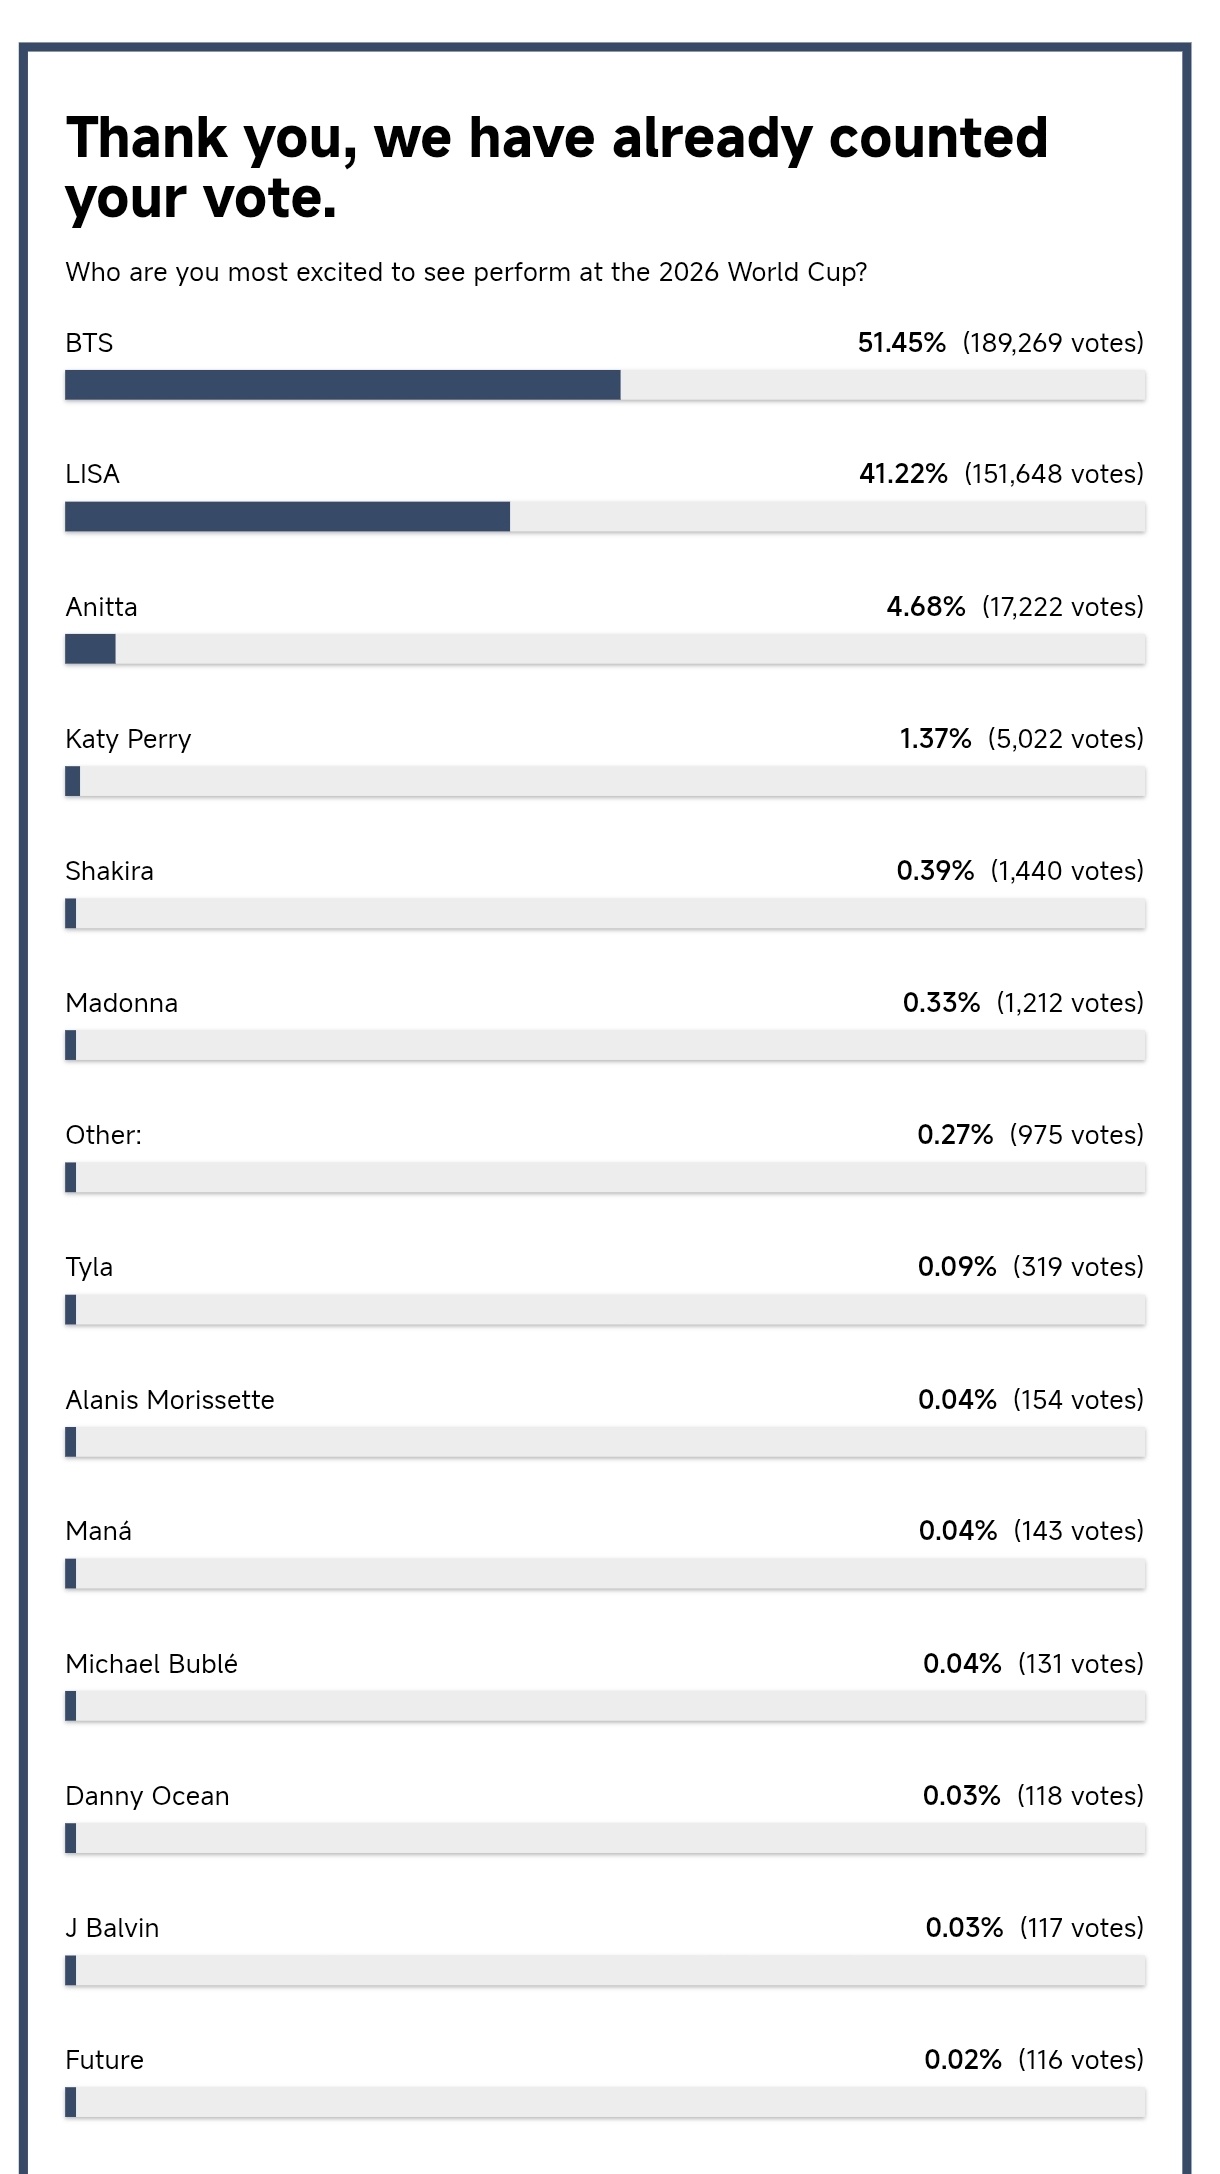Viewport: 1220px width, 2174px height.
Task: Click the BTS 51.45% vote percentage
Action: [901, 343]
